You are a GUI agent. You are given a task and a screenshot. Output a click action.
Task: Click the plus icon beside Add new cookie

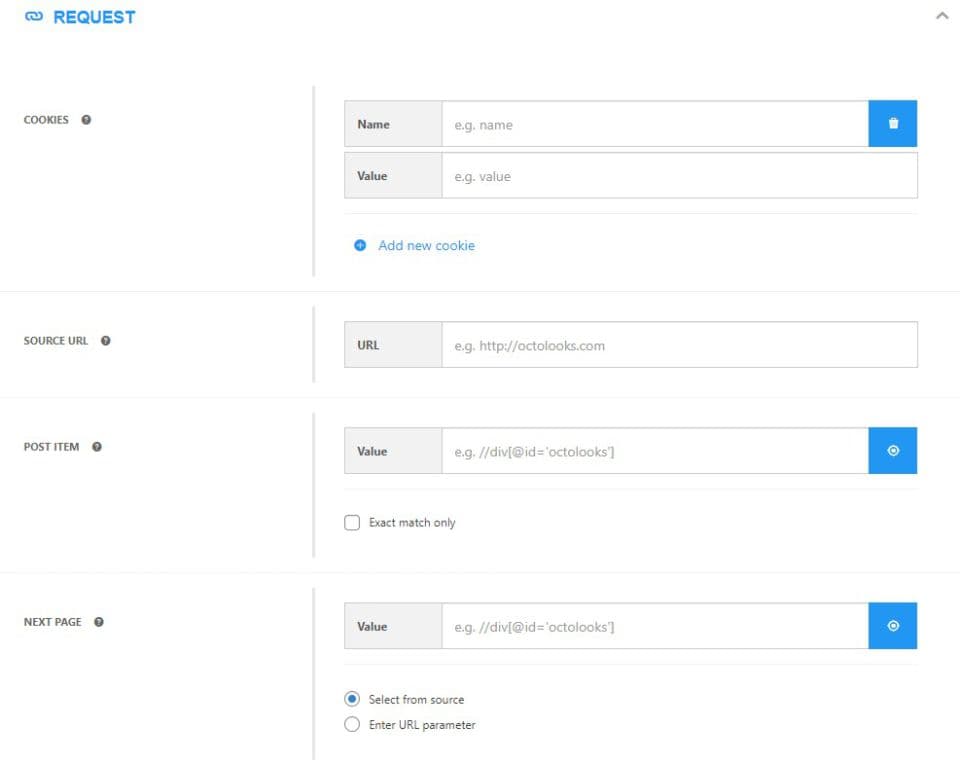click(x=360, y=246)
